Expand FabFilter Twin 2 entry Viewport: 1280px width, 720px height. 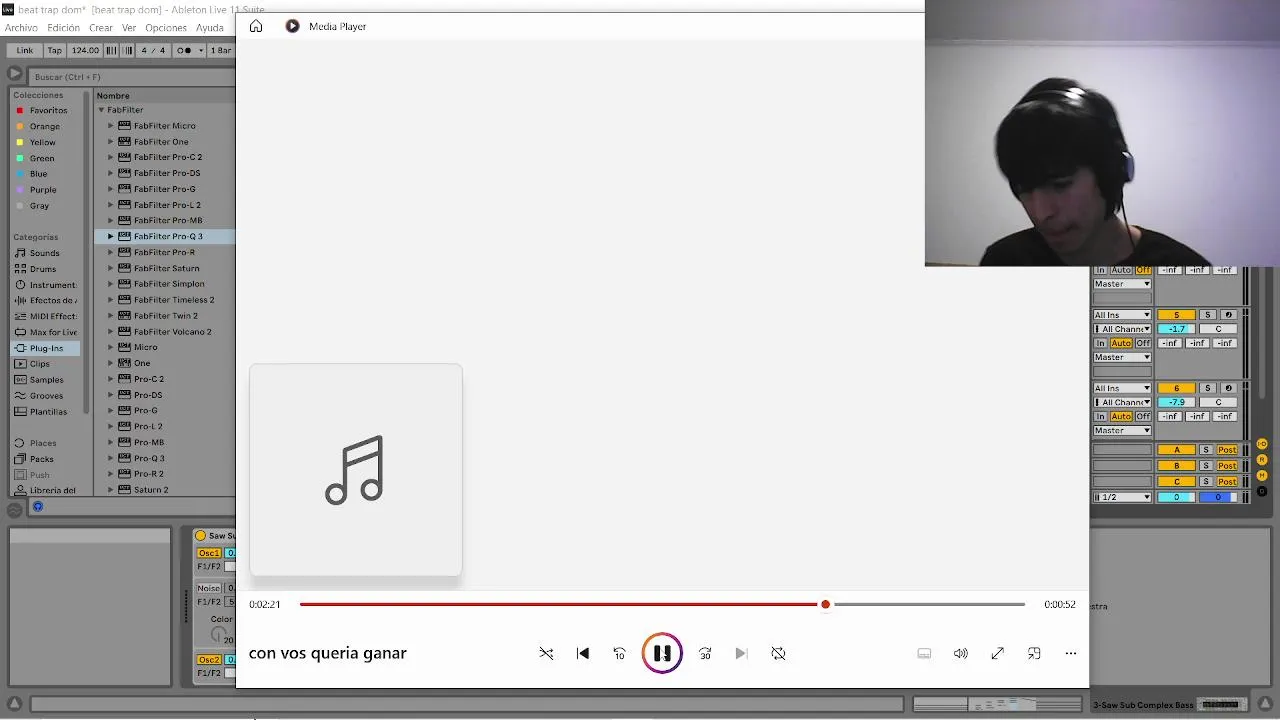(111, 316)
